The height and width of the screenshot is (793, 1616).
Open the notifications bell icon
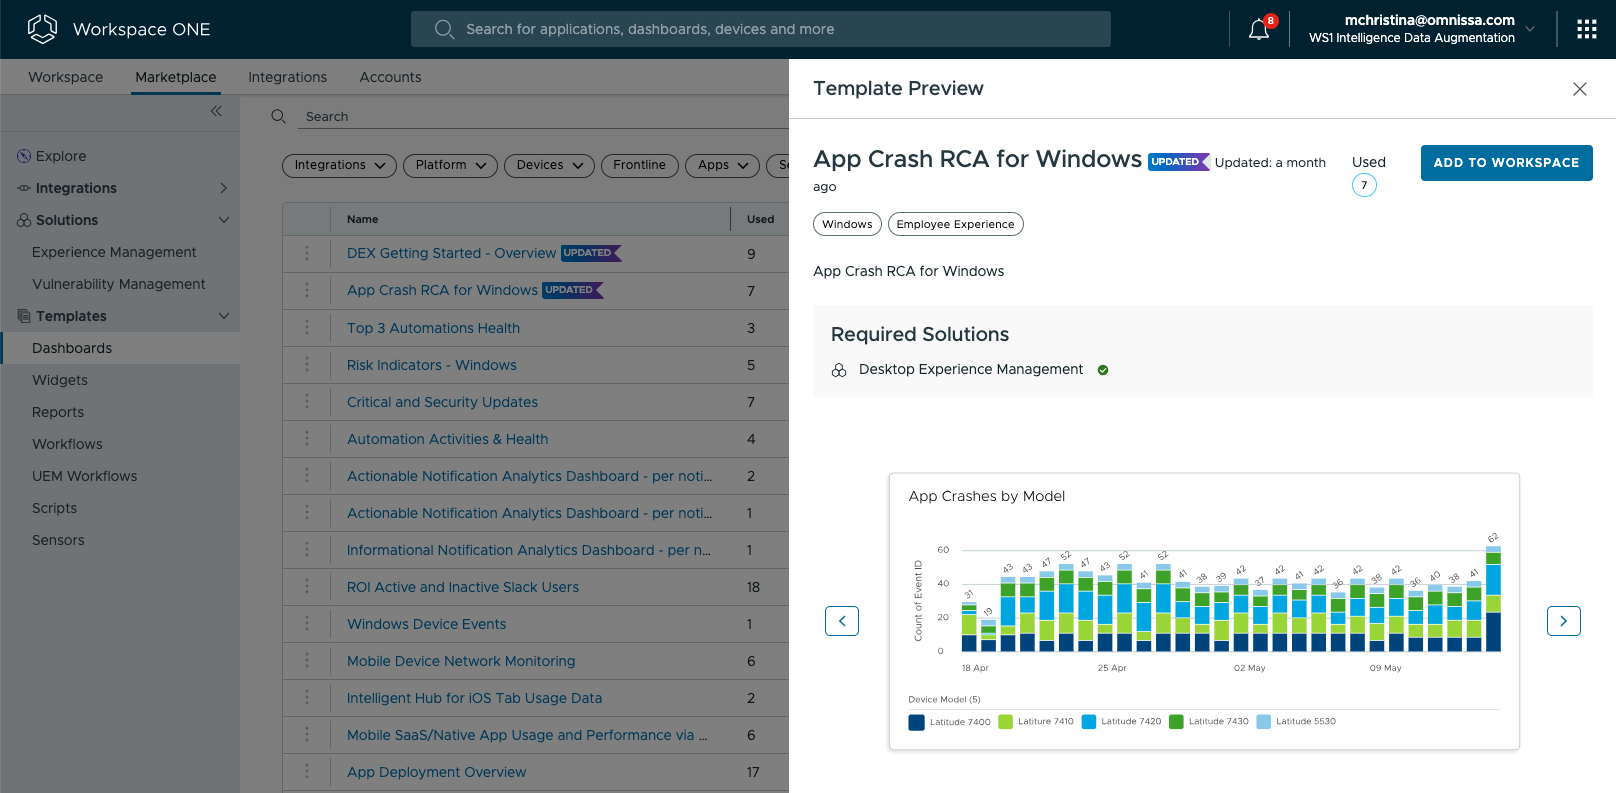click(x=1259, y=30)
